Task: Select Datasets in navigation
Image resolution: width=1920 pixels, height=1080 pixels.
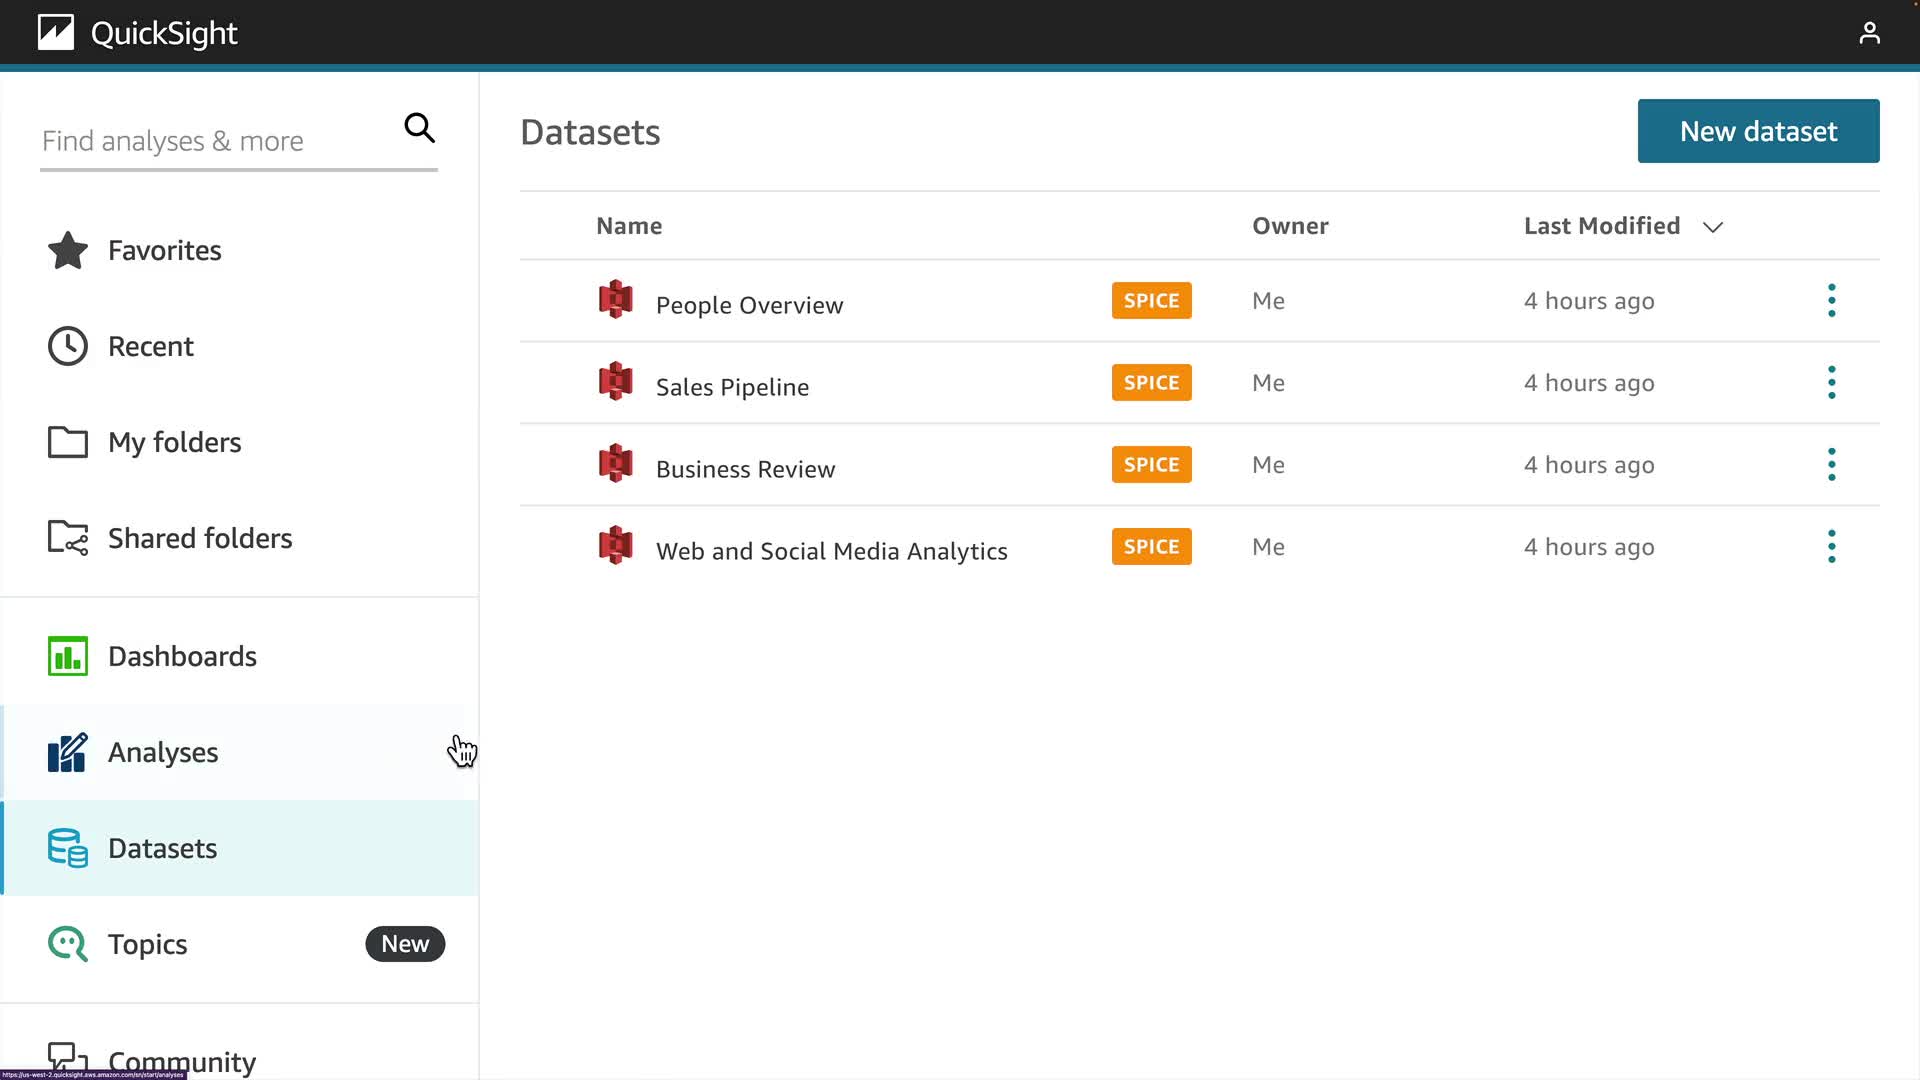Action: [162, 848]
